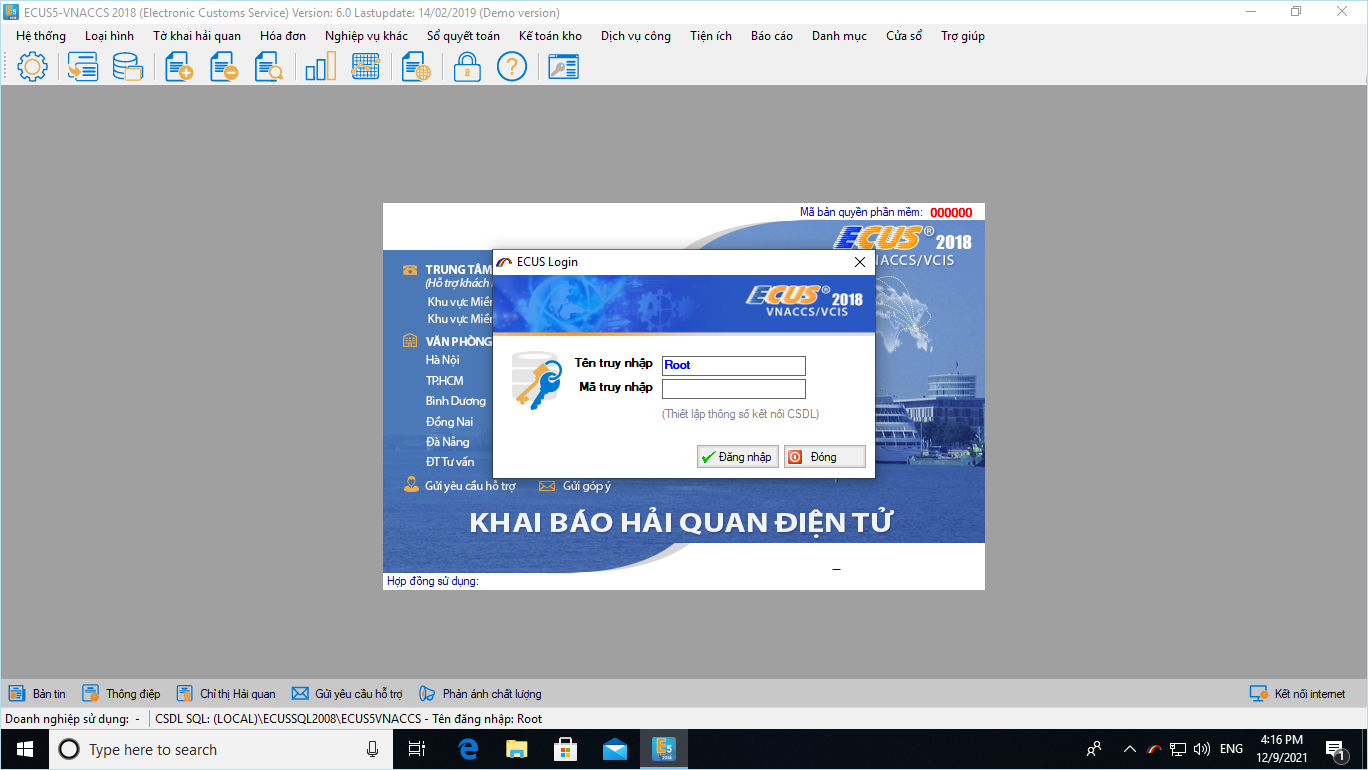The width and height of the screenshot is (1368, 770).
Task: Open the database folder toolbar icon
Action: 128,67
